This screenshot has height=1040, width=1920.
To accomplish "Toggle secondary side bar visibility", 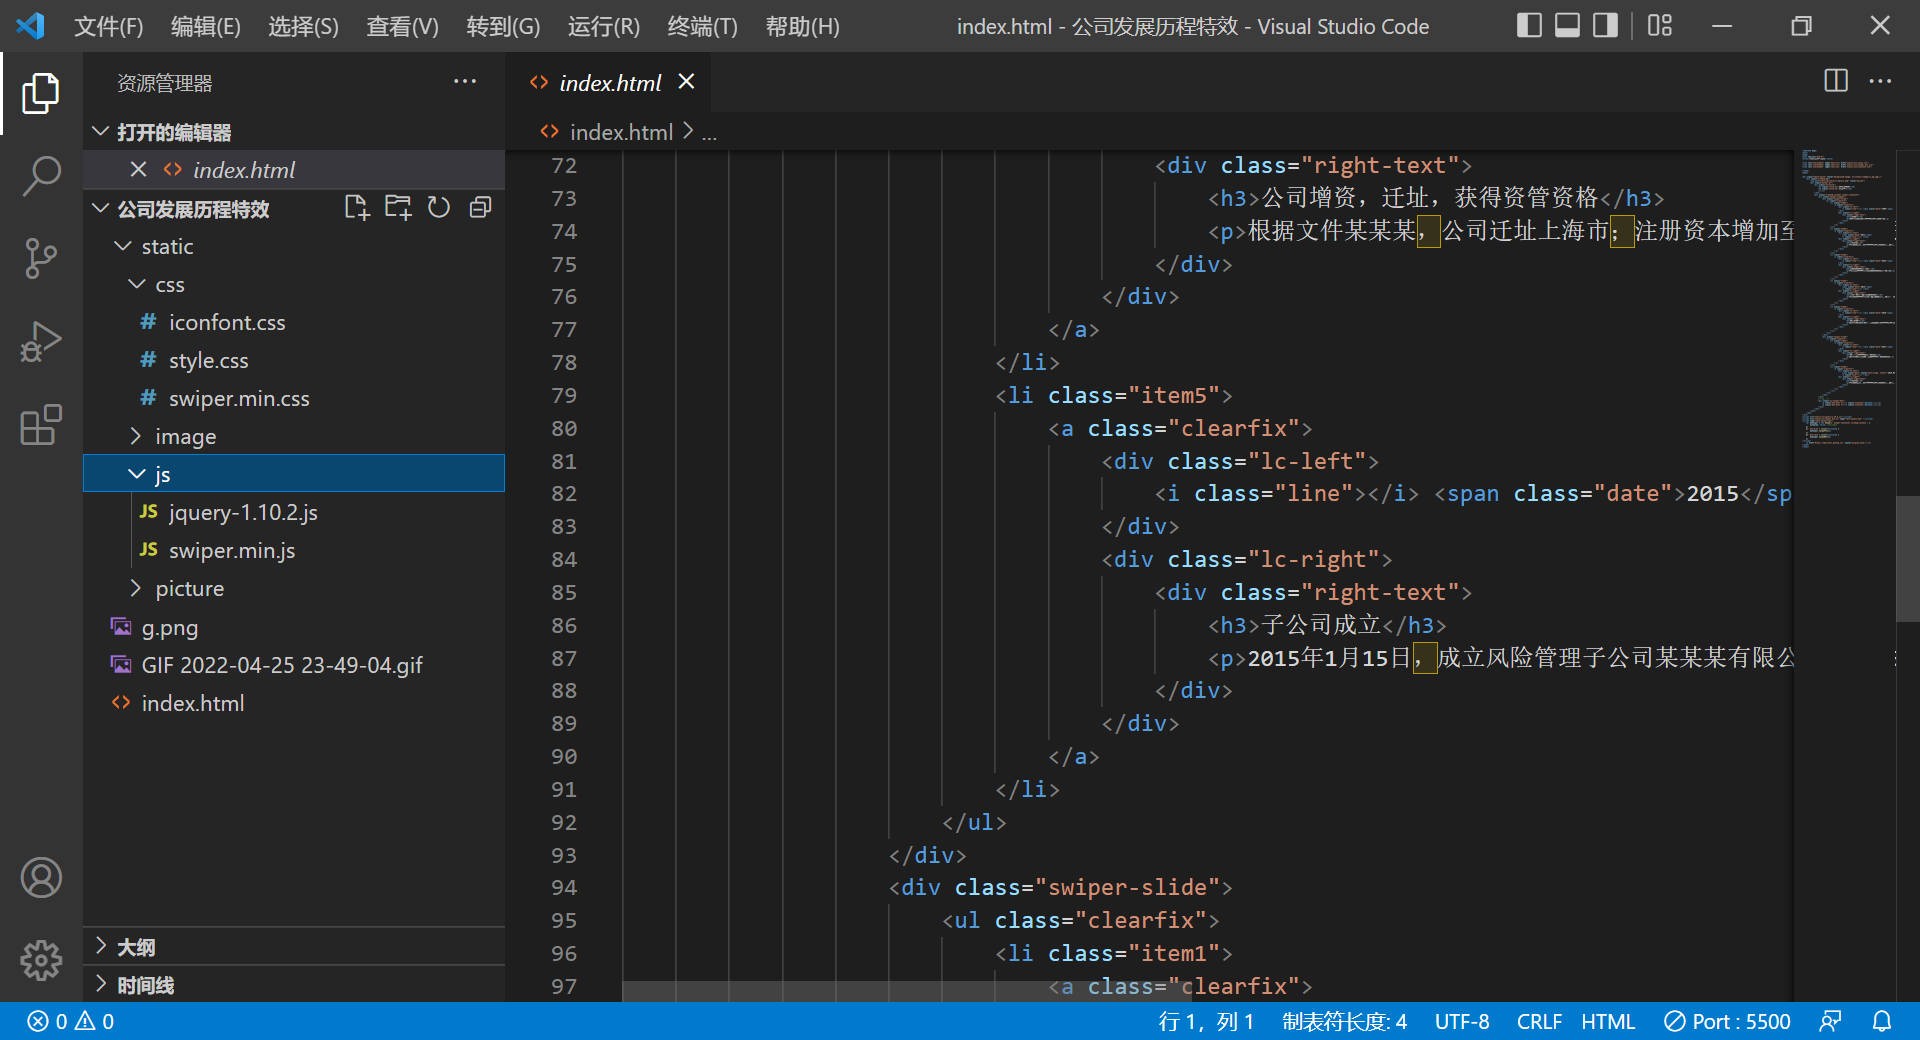I will point(1605,26).
